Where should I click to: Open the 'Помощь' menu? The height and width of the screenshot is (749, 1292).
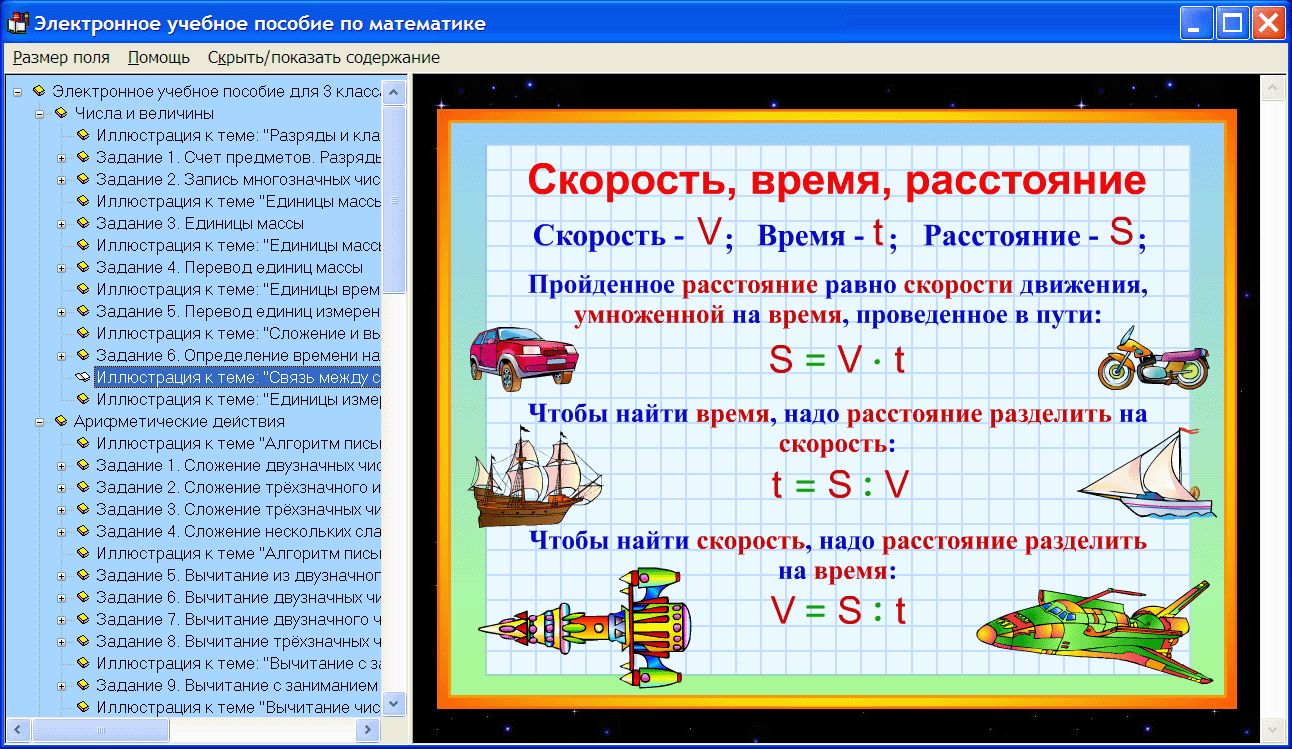coord(159,58)
